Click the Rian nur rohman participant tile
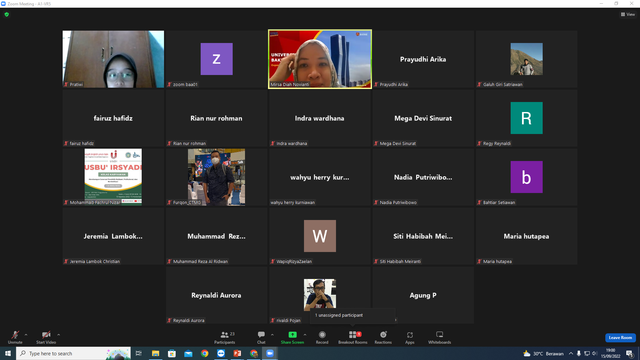 (216, 118)
